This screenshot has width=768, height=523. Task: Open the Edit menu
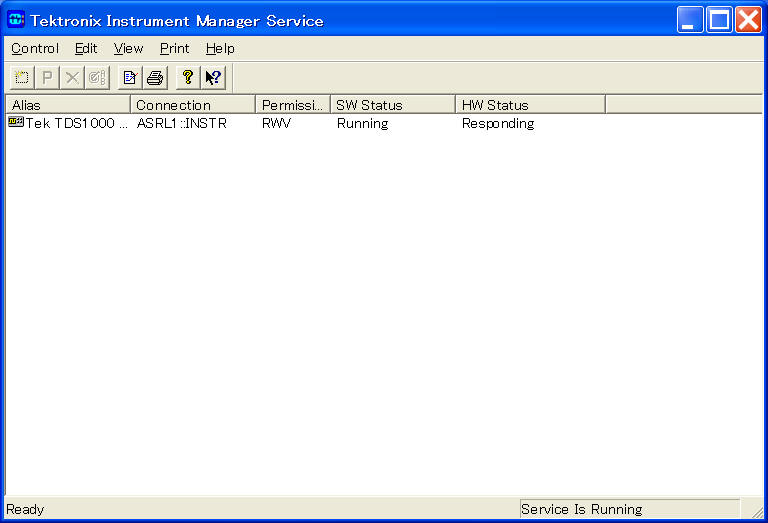[86, 48]
